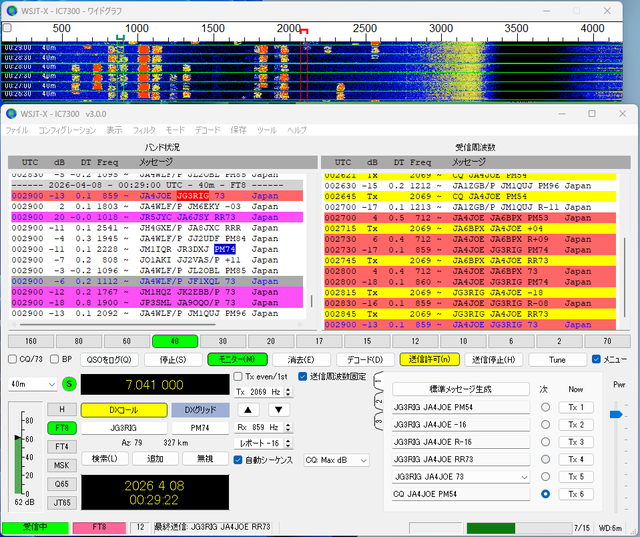Click the 検索(L) button
This screenshot has height=537, width=640.
pyautogui.click(x=104, y=459)
